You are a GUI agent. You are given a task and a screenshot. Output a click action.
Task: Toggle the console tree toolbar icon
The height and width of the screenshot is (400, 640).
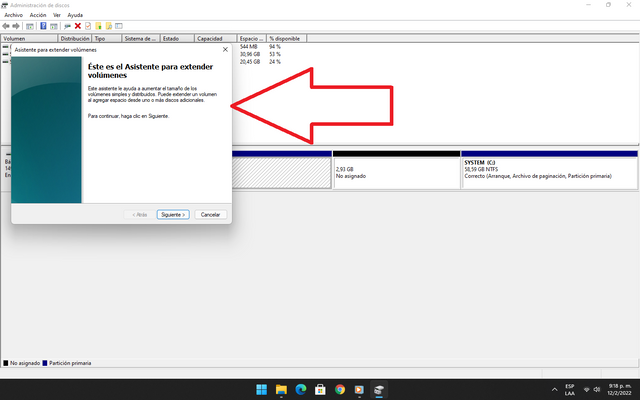click(x=30, y=26)
